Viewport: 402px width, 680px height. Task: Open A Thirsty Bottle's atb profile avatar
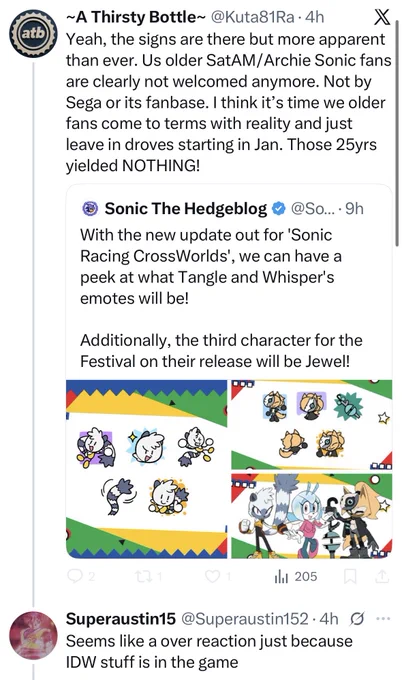(x=33, y=34)
